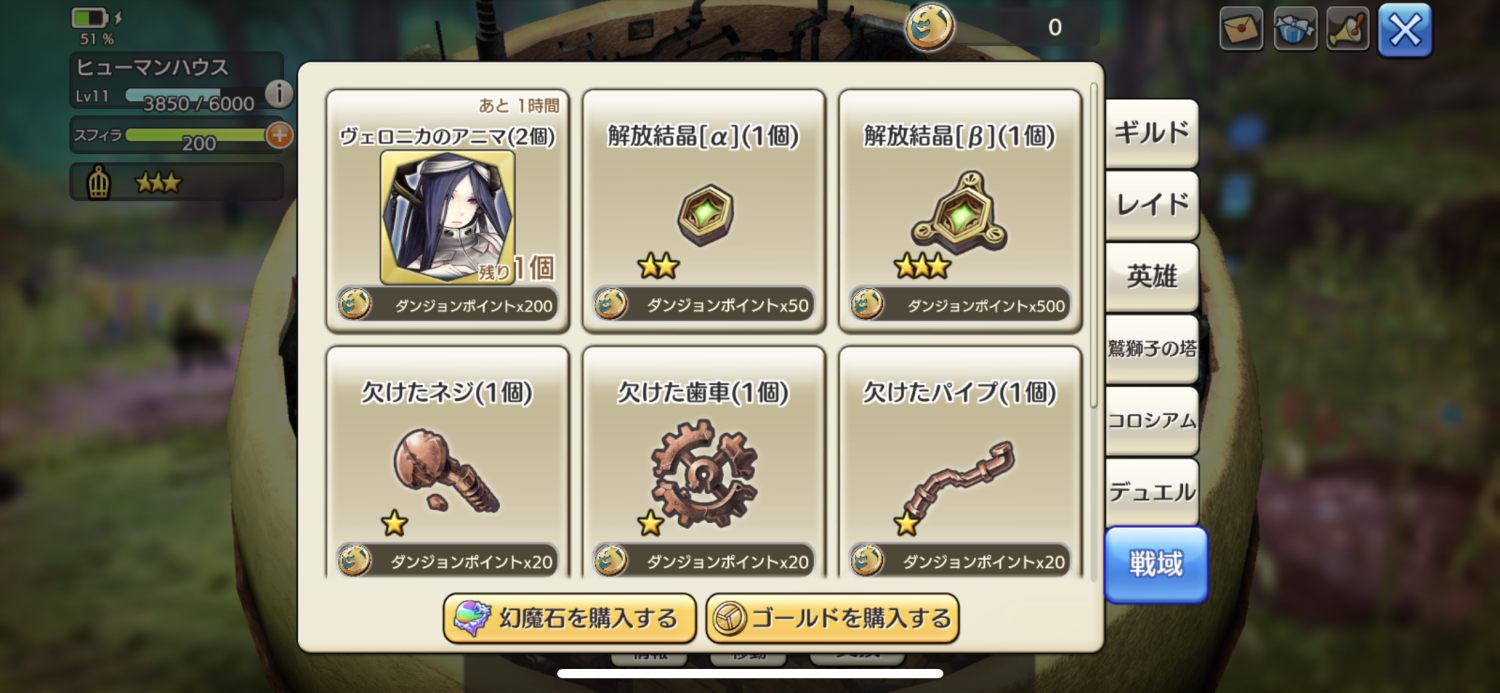Tap the orange plus next to スフィラ
Screen dimensions: 1500x693
pos(279,135)
